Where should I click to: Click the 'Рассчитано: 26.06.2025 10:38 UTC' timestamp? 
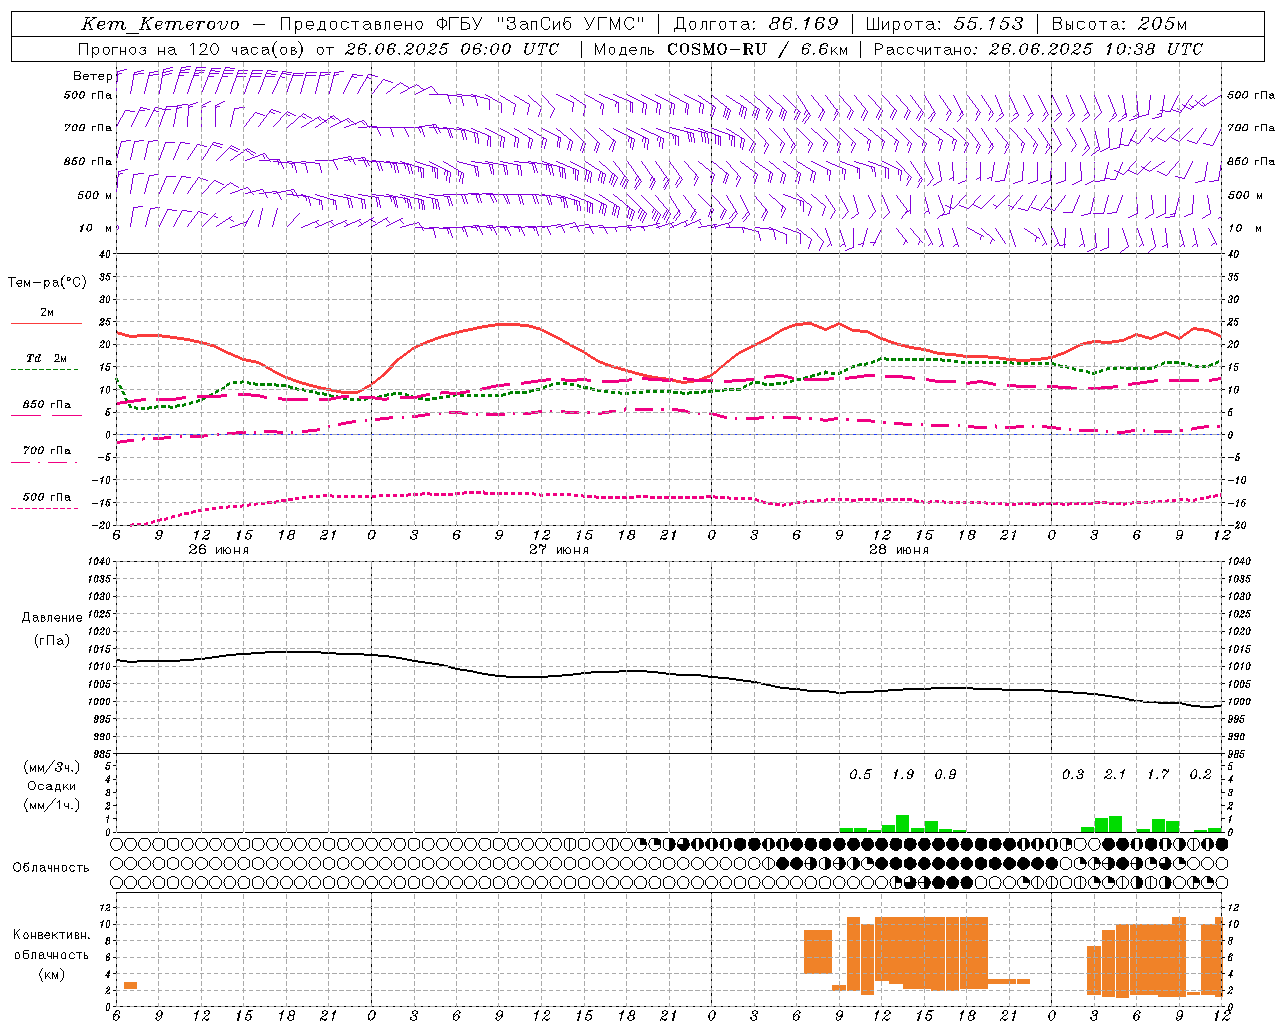1038,49
